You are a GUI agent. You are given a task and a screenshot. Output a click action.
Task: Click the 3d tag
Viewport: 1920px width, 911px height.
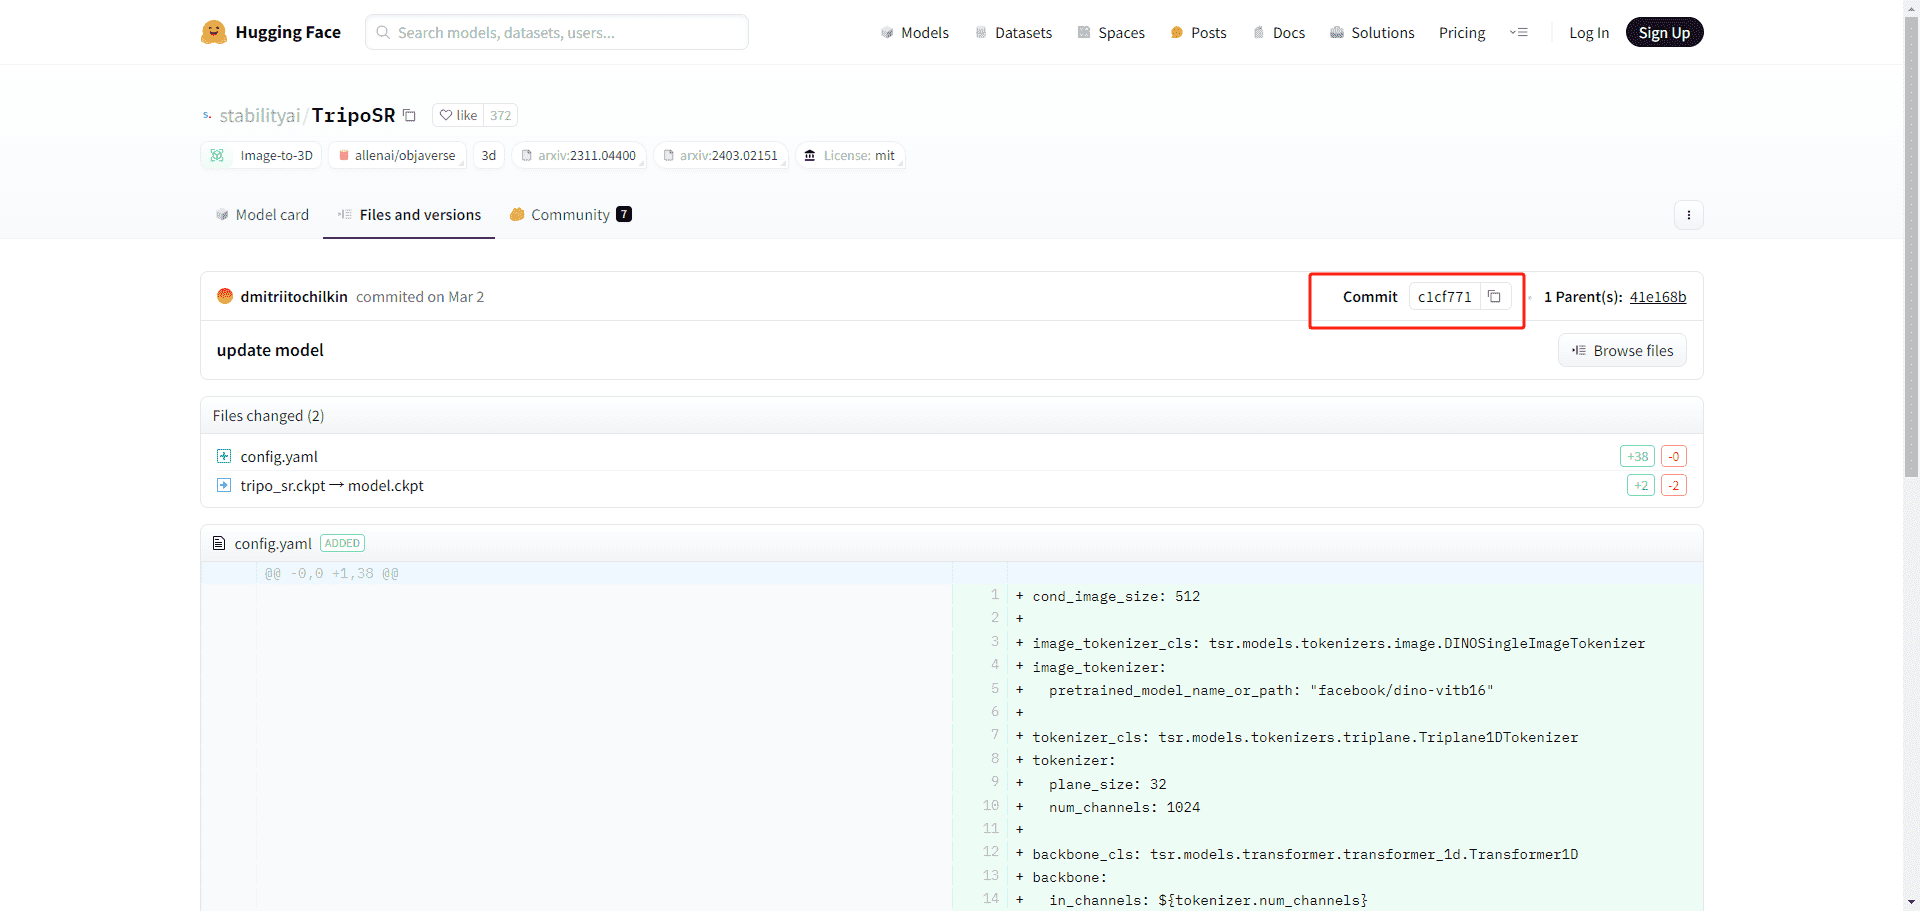tap(488, 155)
